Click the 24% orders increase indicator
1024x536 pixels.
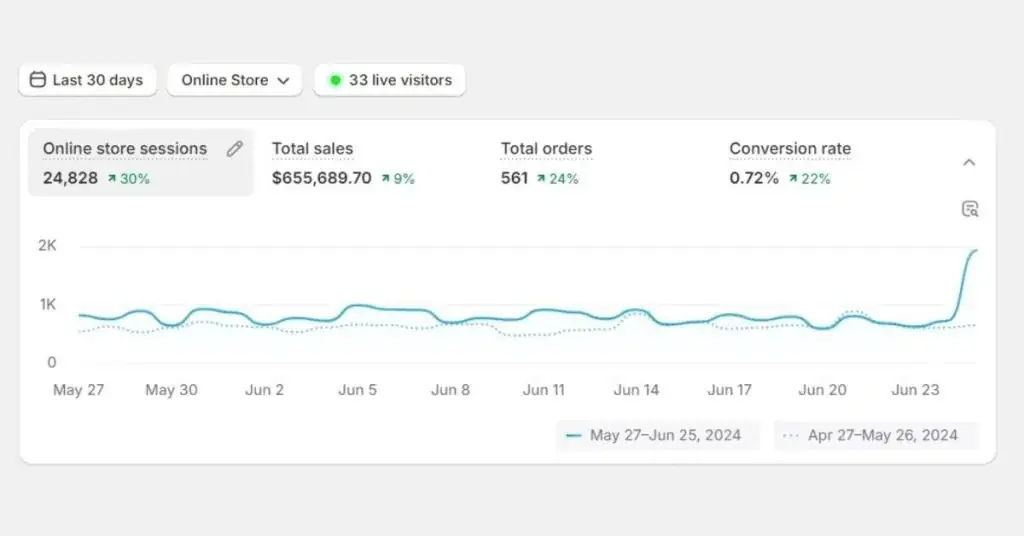pyautogui.click(x=558, y=179)
